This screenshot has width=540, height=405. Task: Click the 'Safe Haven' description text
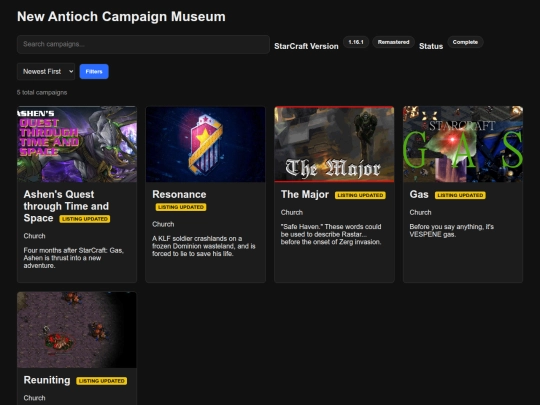pyautogui.click(x=331, y=234)
